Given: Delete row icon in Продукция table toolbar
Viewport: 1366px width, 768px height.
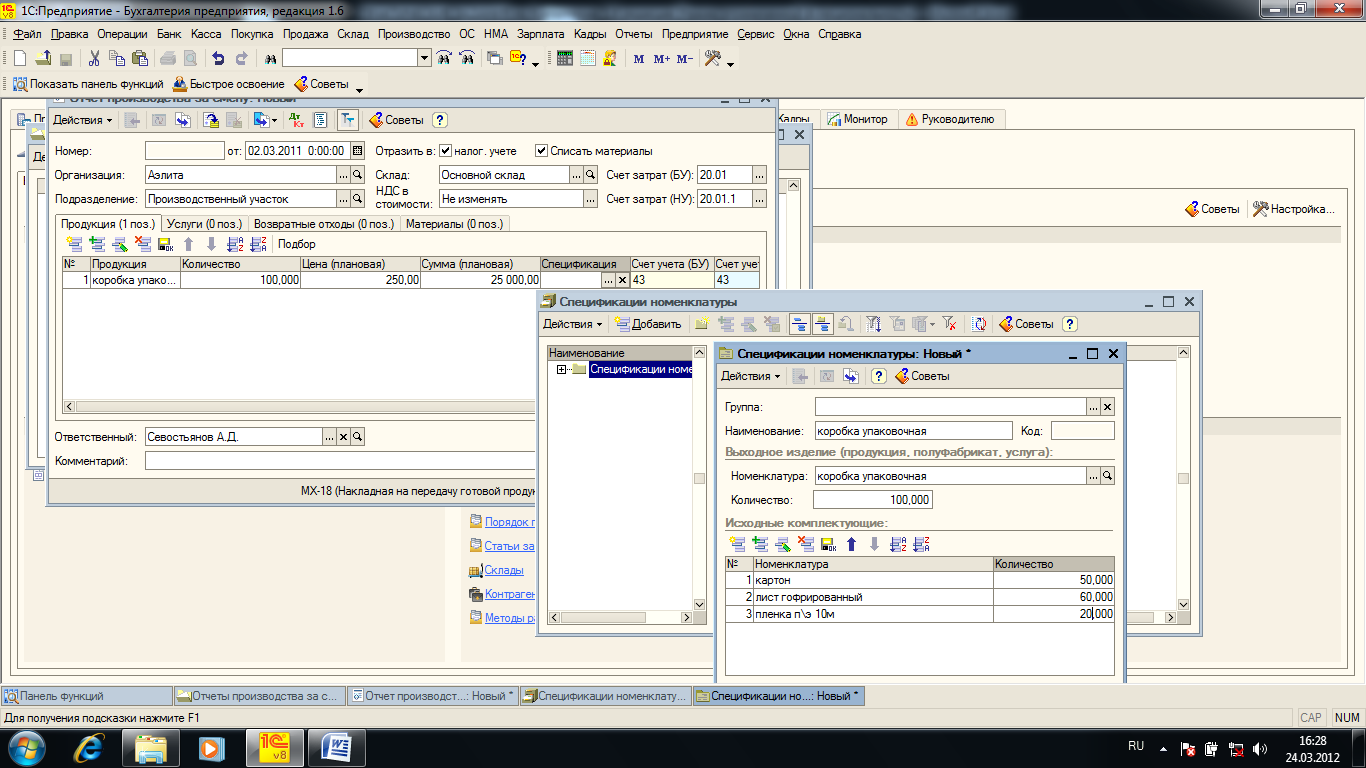Looking at the screenshot, I should coord(143,244).
